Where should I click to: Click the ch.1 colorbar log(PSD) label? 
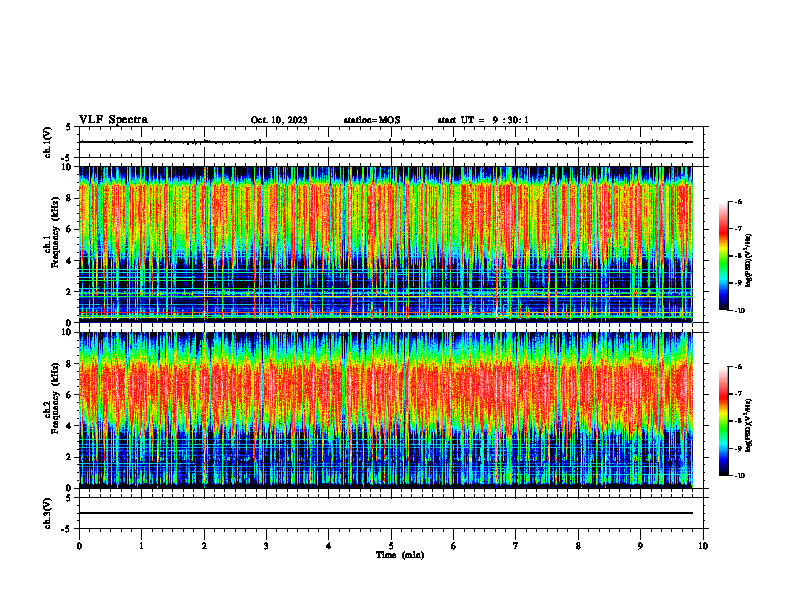[749, 260]
